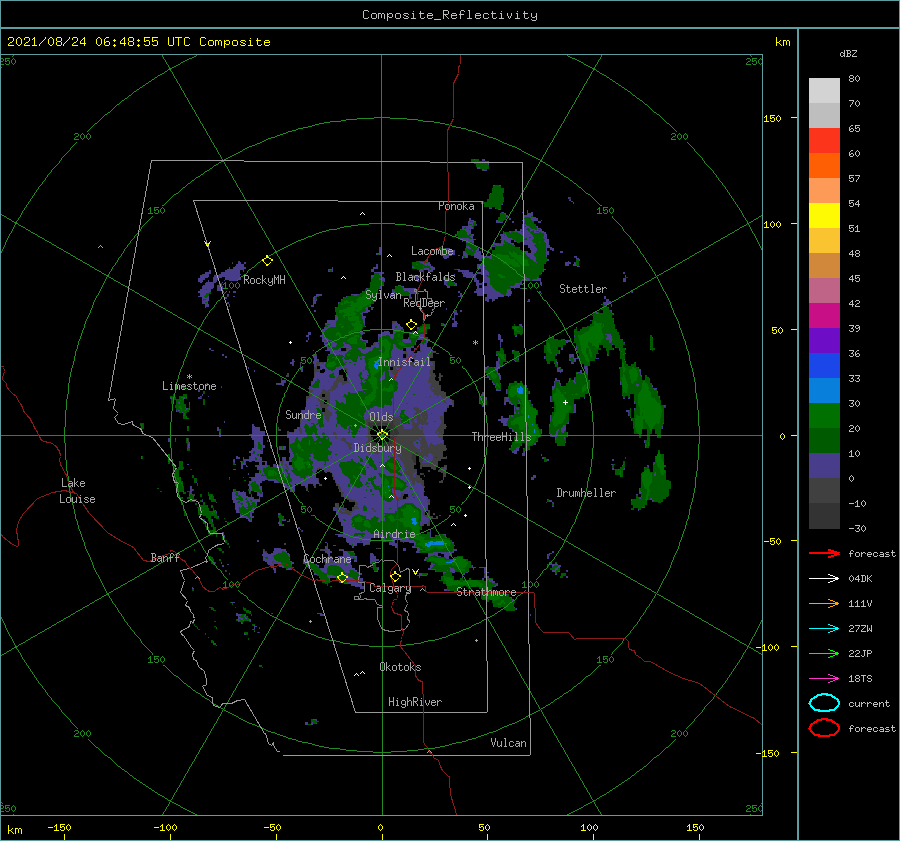The image size is (900, 841).
Task: Click the Didsbury town label
Action: pos(377,448)
